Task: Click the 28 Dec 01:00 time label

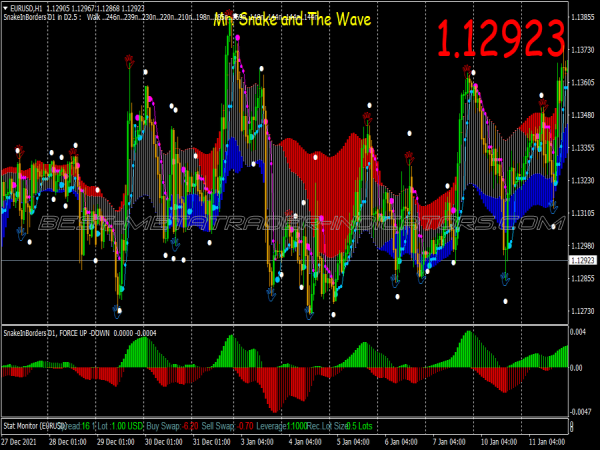Action: 67,442
